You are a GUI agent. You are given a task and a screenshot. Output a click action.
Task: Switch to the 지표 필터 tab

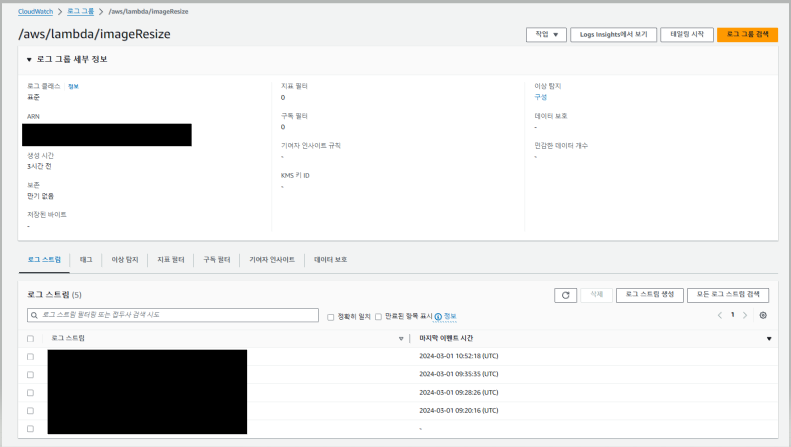point(171,260)
